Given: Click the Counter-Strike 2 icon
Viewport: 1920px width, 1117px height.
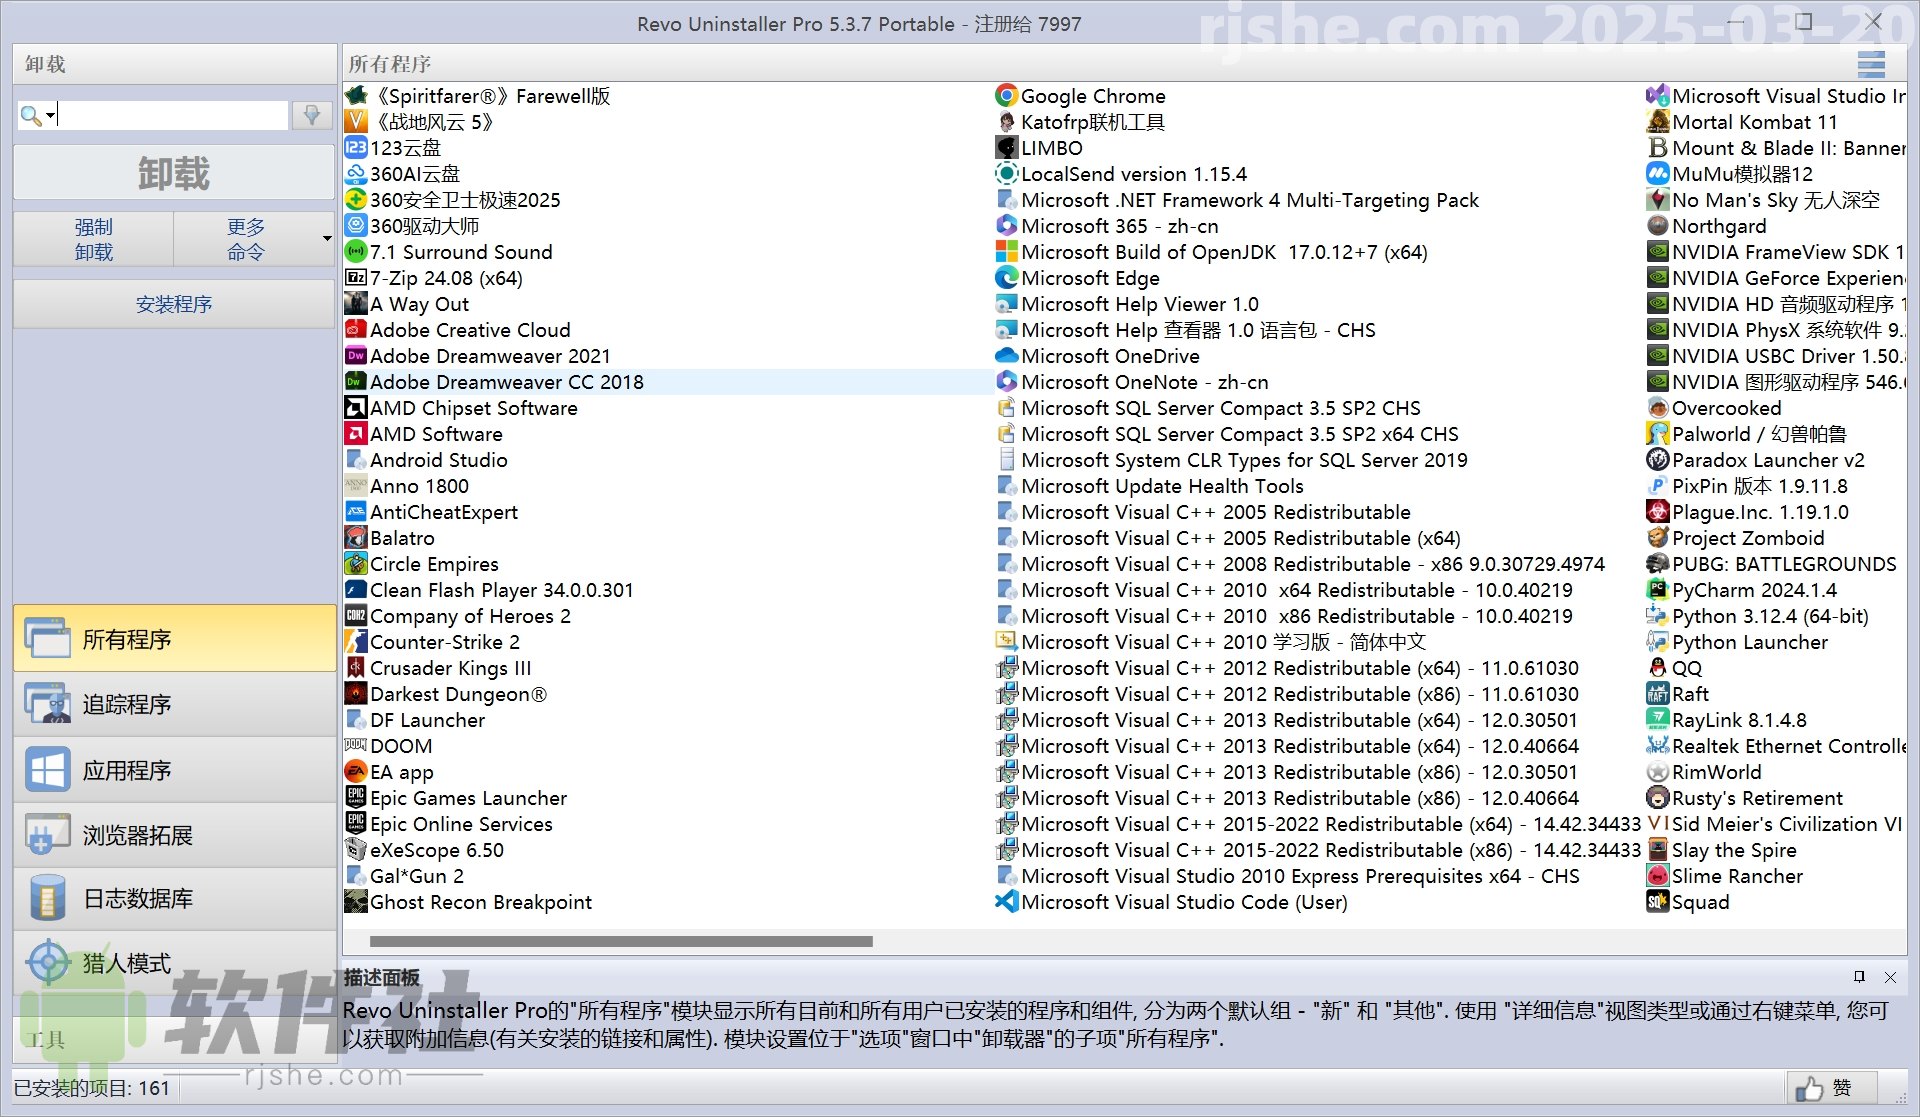Looking at the screenshot, I should 355,642.
